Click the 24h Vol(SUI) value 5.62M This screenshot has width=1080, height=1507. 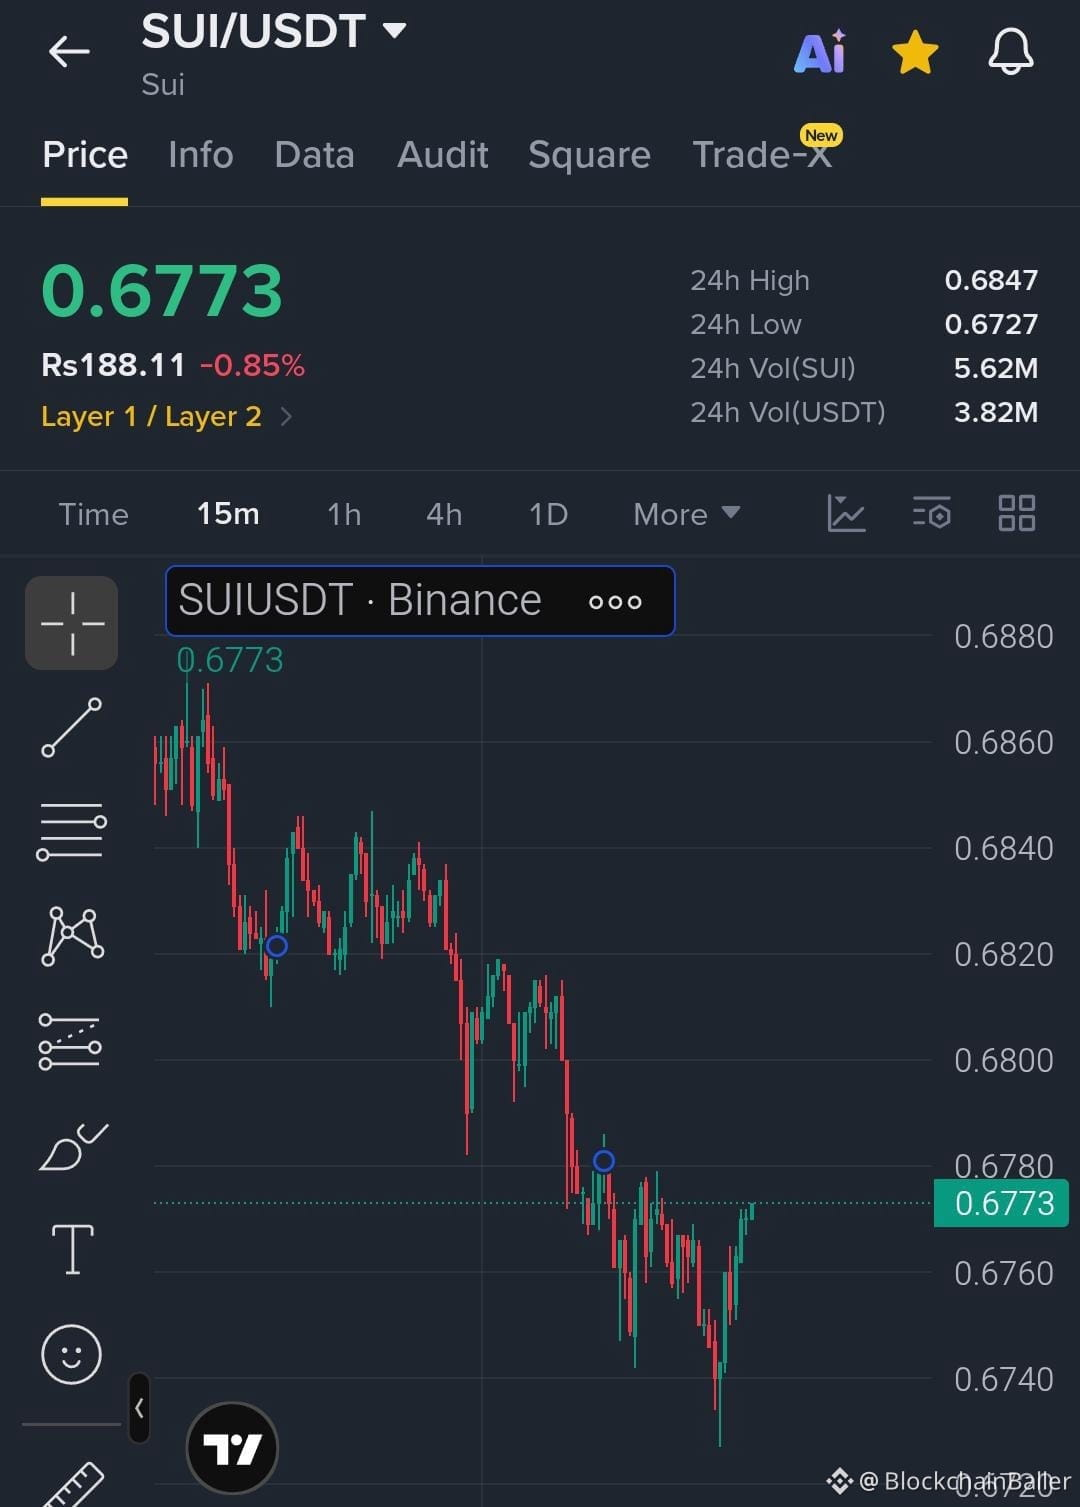(x=996, y=368)
